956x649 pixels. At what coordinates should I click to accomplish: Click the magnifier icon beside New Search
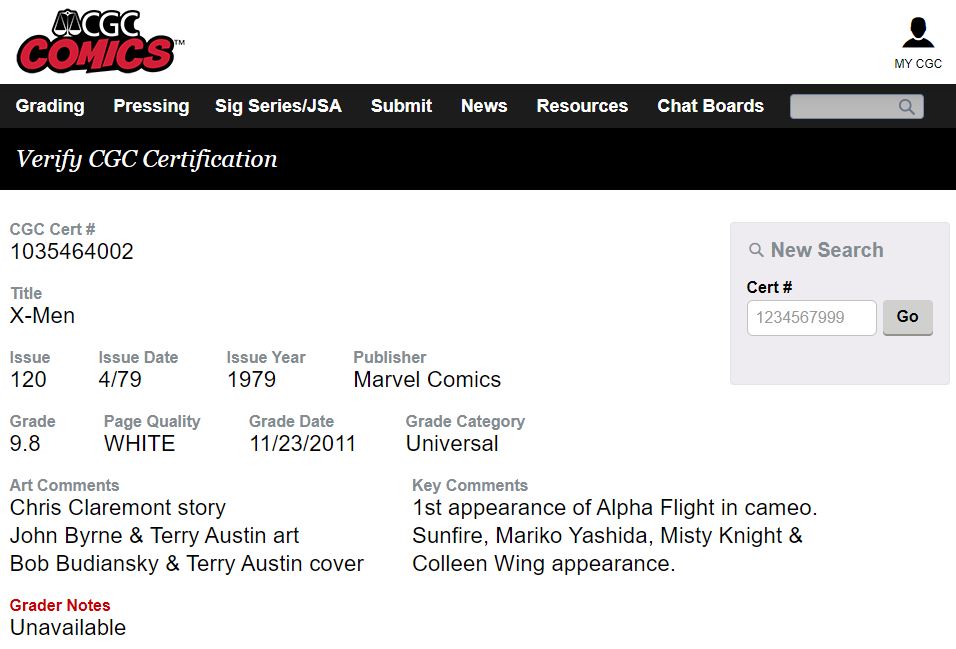coord(756,251)
